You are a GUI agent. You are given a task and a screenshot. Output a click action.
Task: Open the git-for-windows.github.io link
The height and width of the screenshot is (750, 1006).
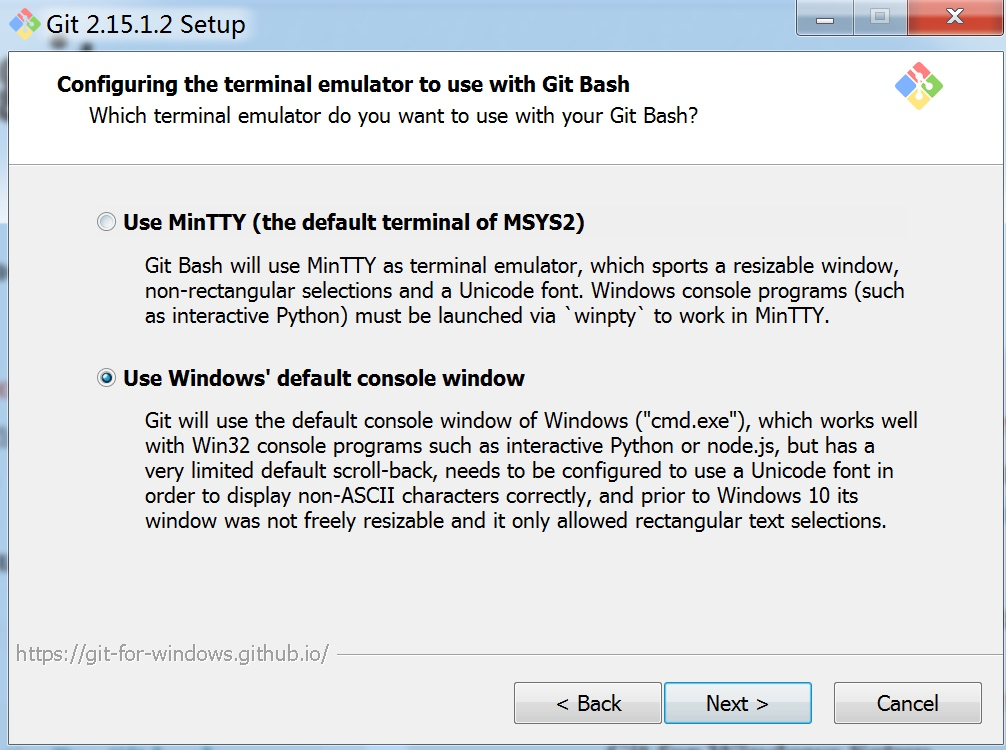point(172,654)
